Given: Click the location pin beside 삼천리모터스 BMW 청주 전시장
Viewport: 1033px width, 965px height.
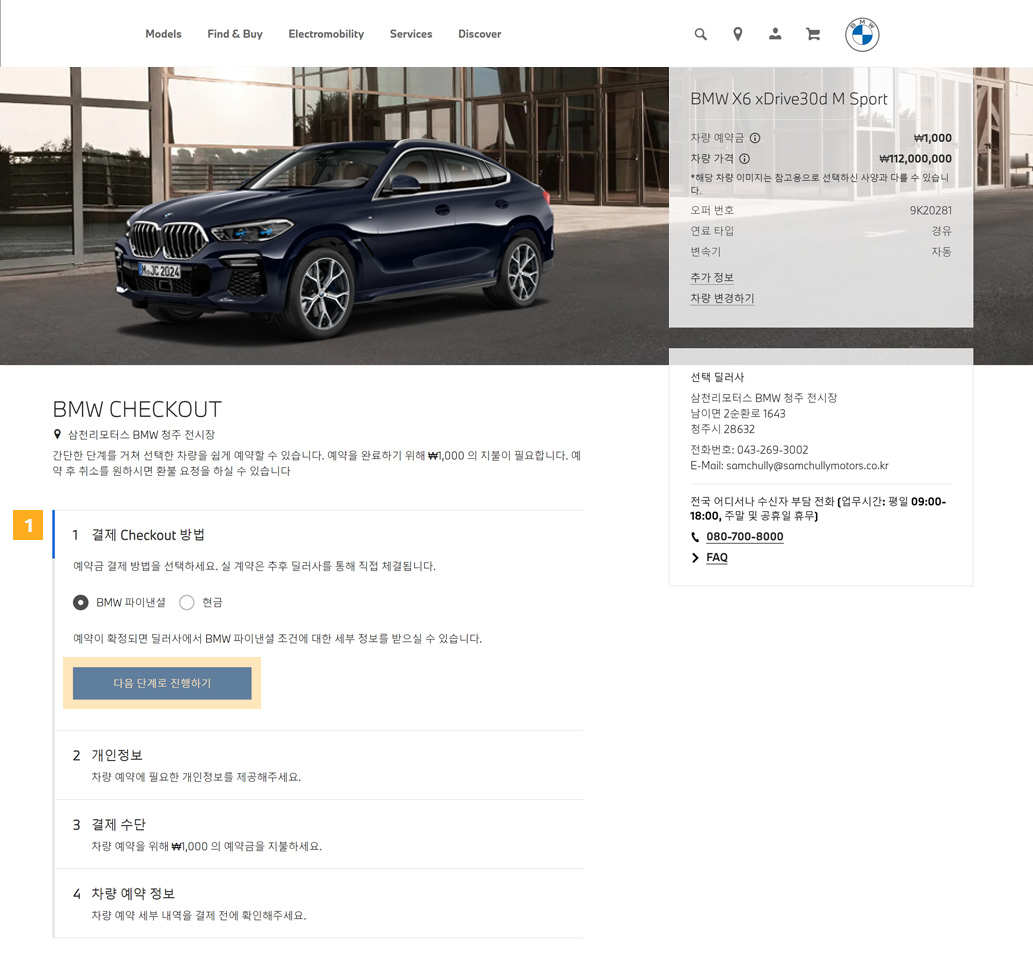Looking at the screenshot, I should (56, 434).
